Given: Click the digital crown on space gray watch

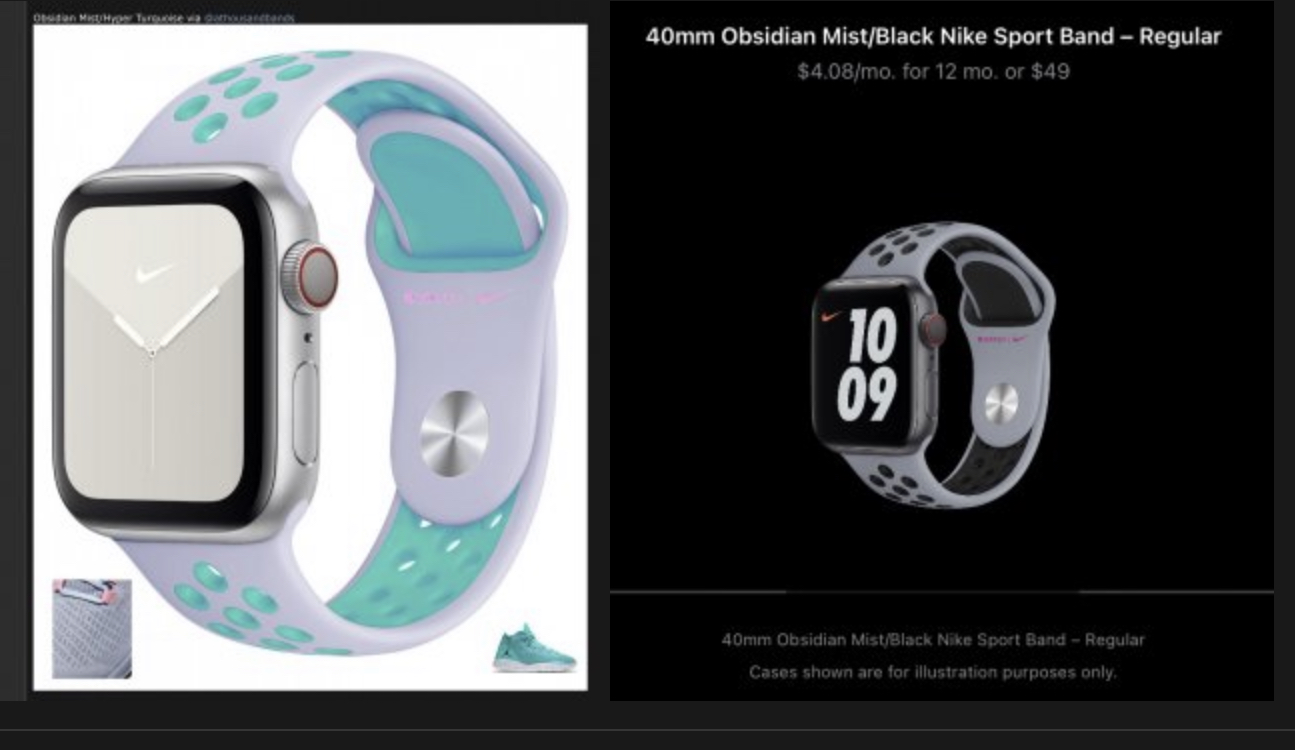Looking at the screenshot, I should (933, 329).
